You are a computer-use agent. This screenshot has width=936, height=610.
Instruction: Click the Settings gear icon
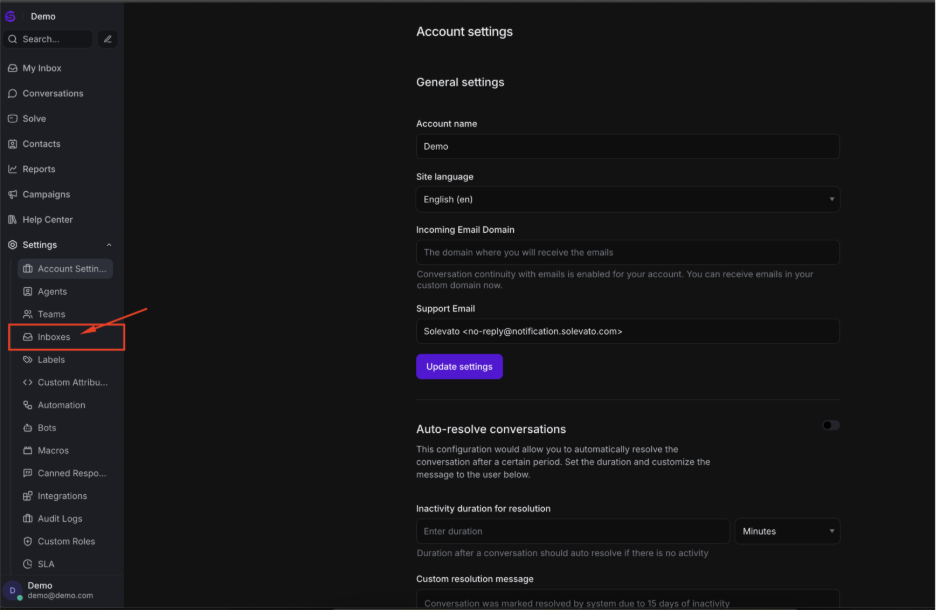[13, 245]
